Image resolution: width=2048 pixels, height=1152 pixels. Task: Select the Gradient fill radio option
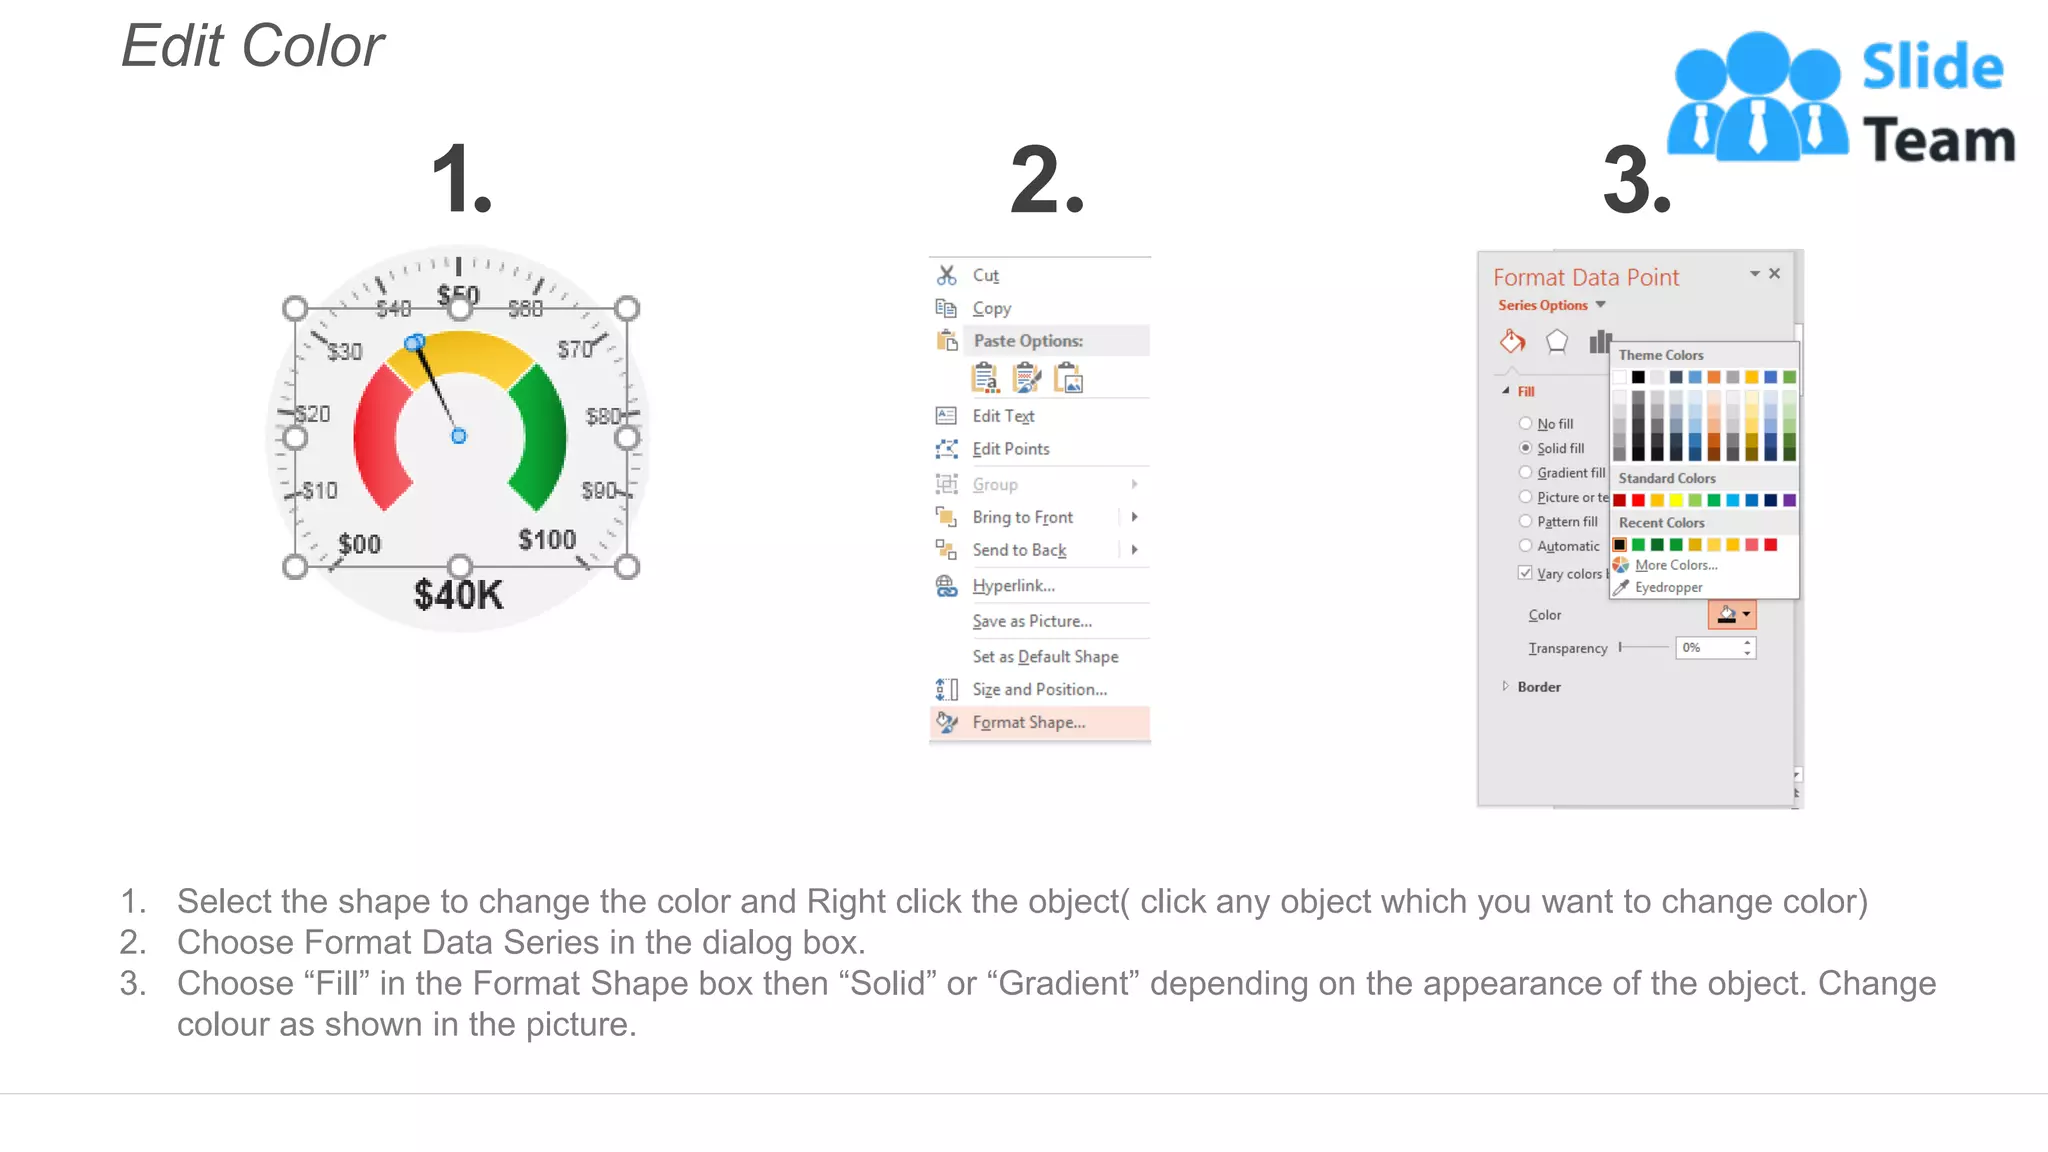(1525, 473)
